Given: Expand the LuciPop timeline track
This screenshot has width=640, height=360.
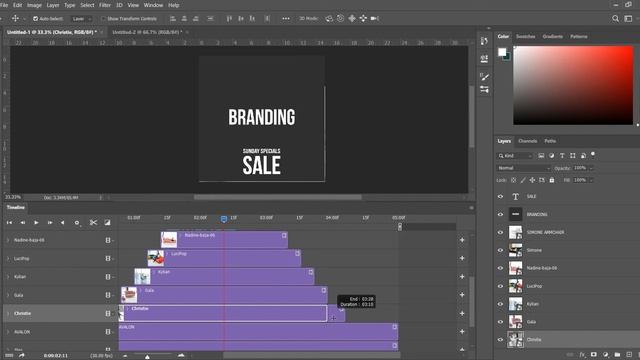Looking at the screenshot, I should 8,258.
